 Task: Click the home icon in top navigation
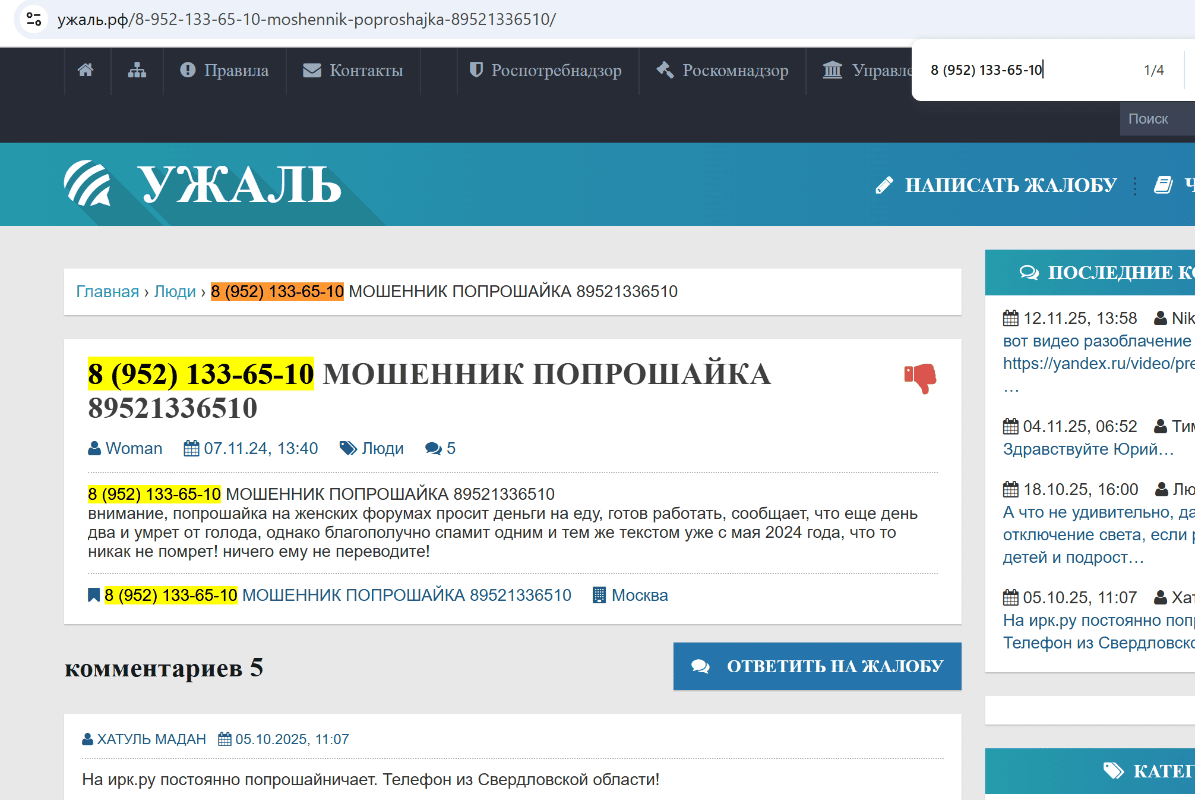coord(86,70)
